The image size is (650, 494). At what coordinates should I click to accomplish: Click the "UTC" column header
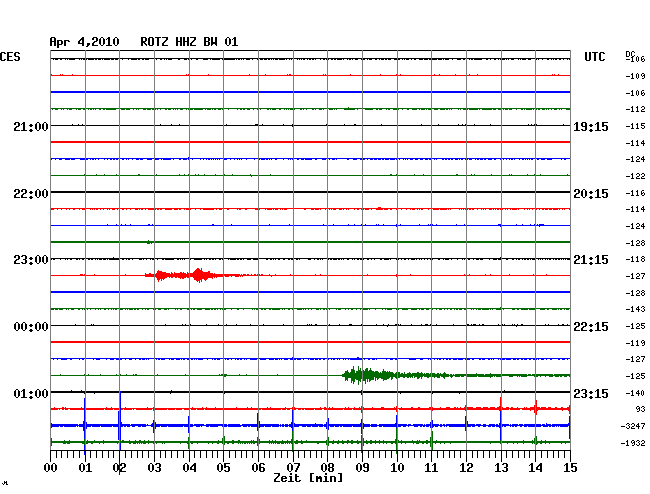[594, 57]
